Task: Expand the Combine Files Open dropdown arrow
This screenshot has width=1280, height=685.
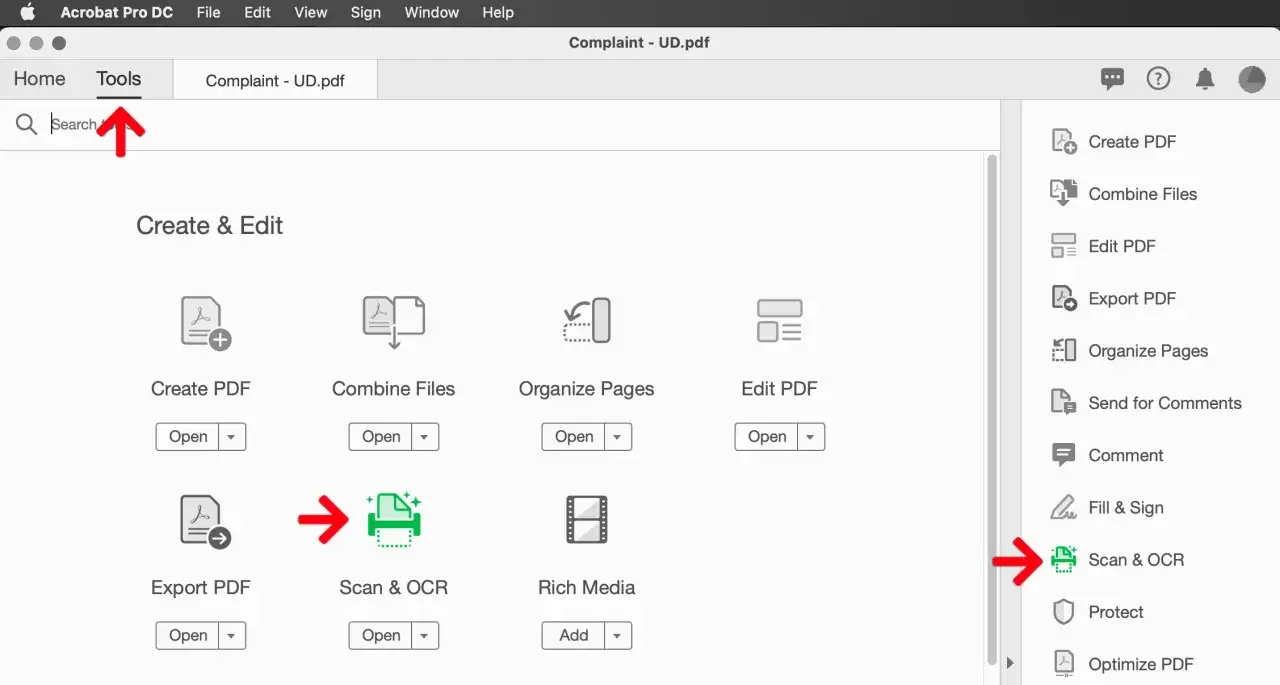Action: tap(425, 437)
